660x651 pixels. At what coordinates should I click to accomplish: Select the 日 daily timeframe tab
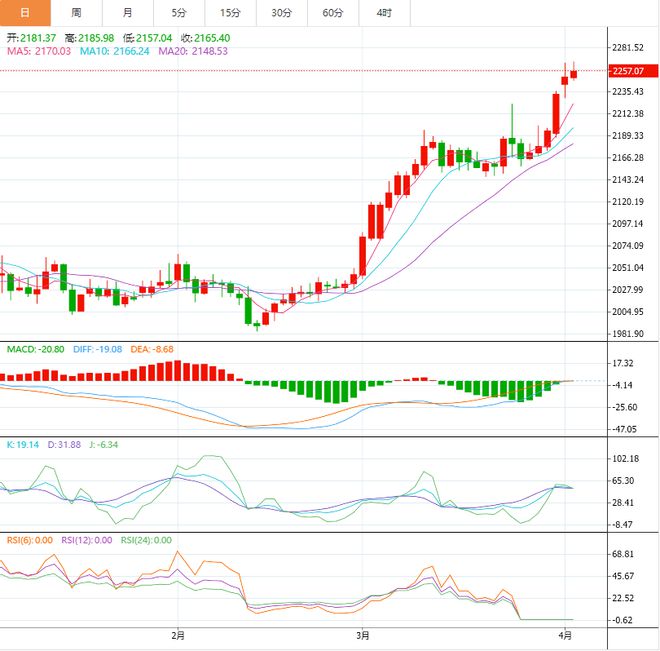tap(25, 13)
